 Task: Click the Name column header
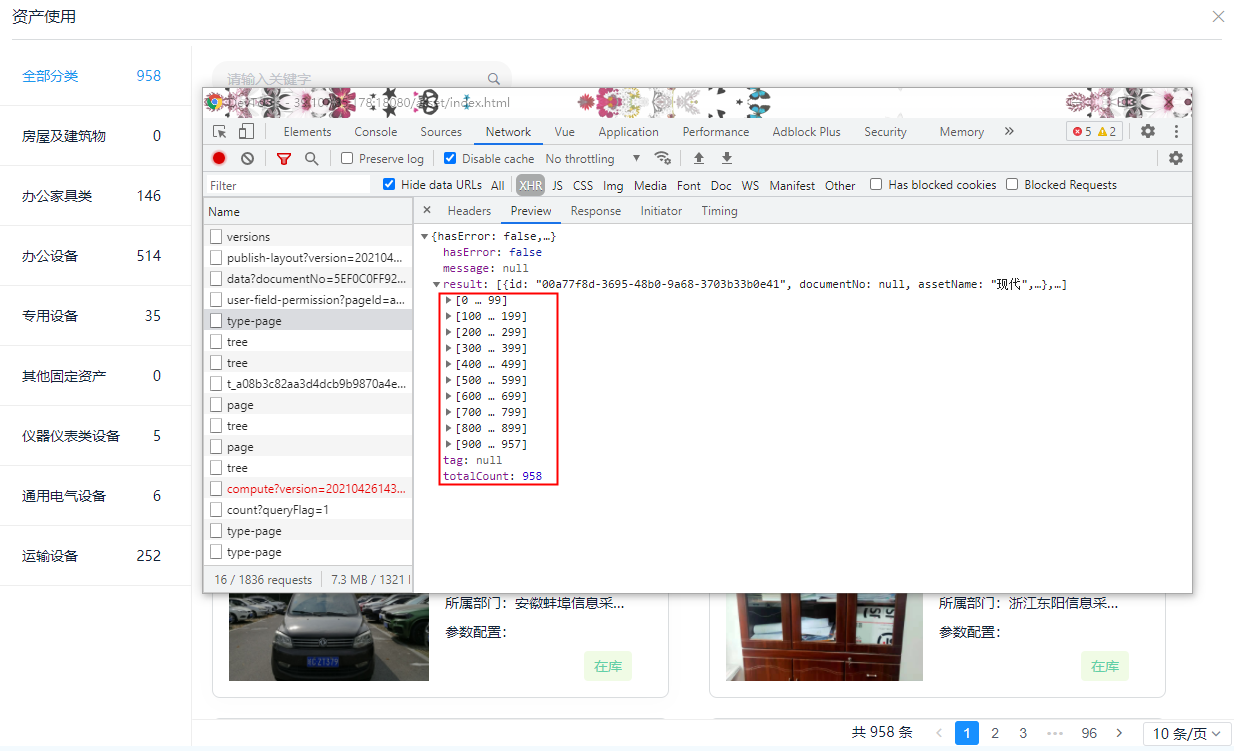tap(308, 211)
